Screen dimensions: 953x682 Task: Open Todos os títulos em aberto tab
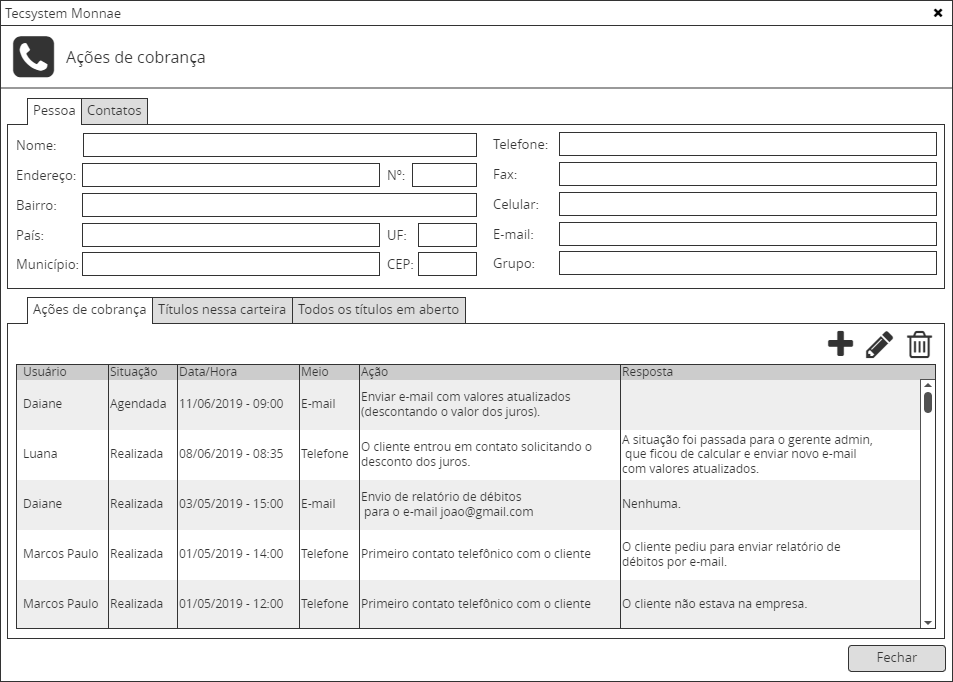point(379,310)
